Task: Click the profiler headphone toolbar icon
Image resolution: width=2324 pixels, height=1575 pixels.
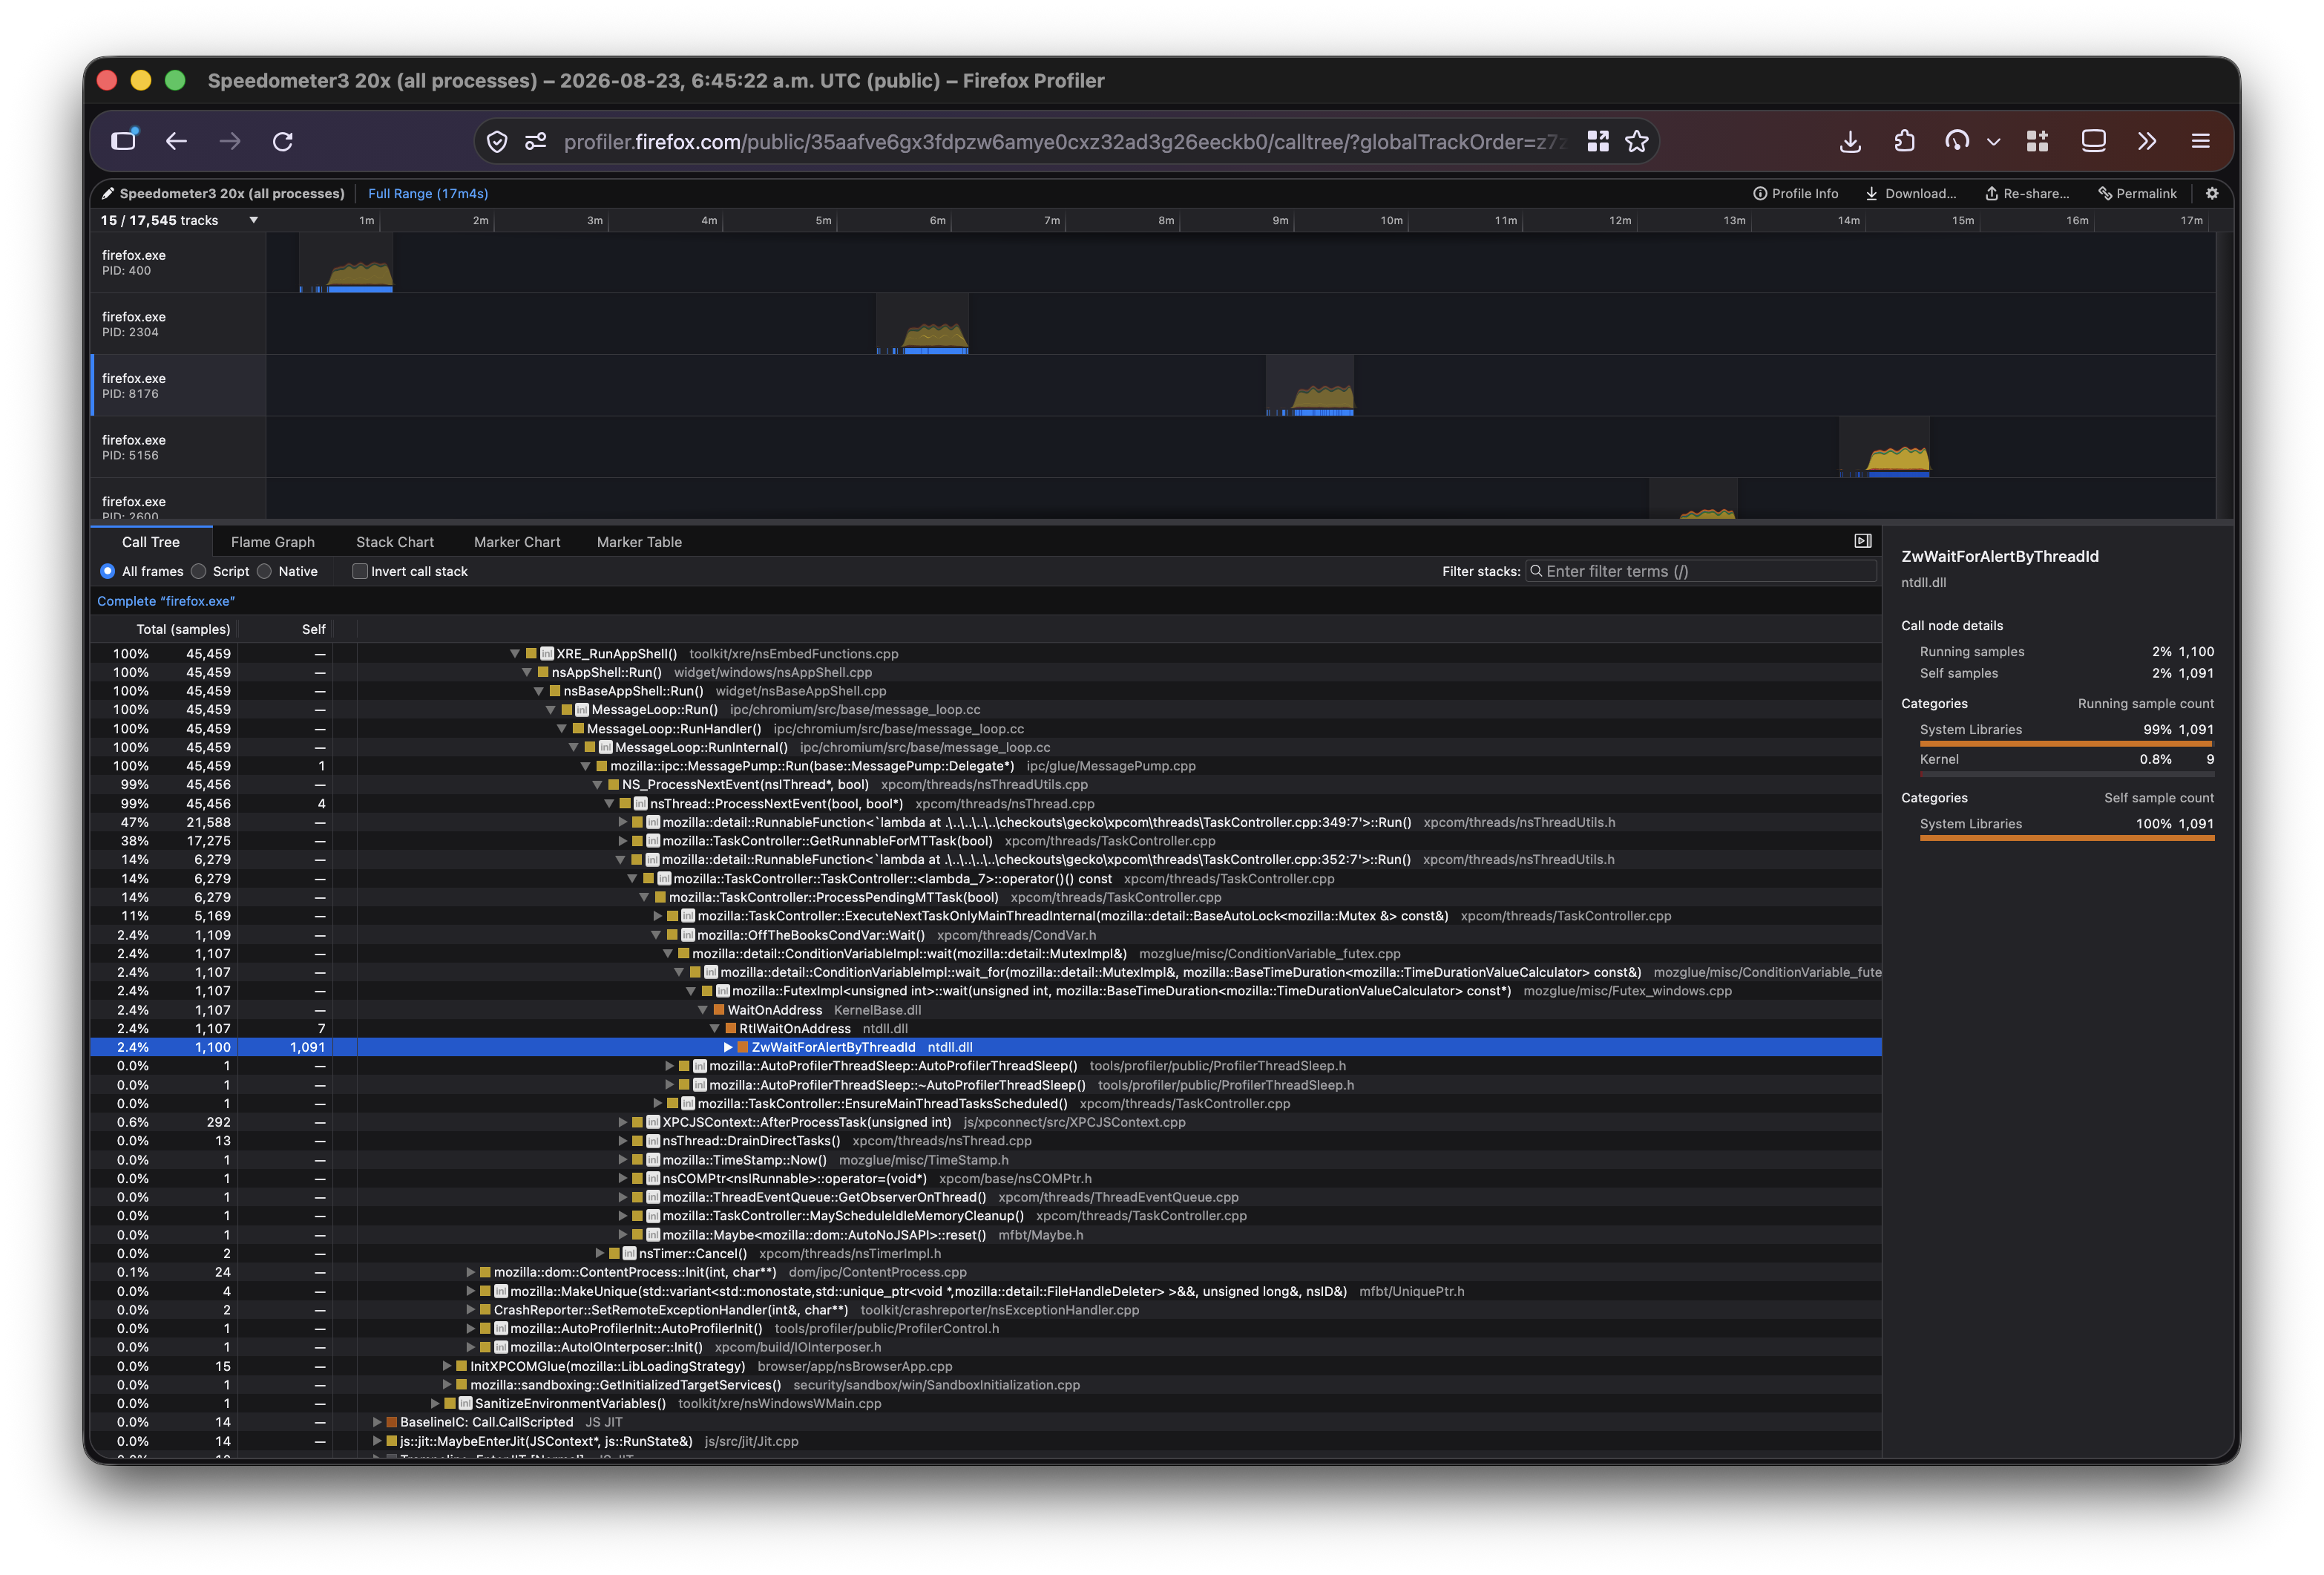Action: (1957, 141)
